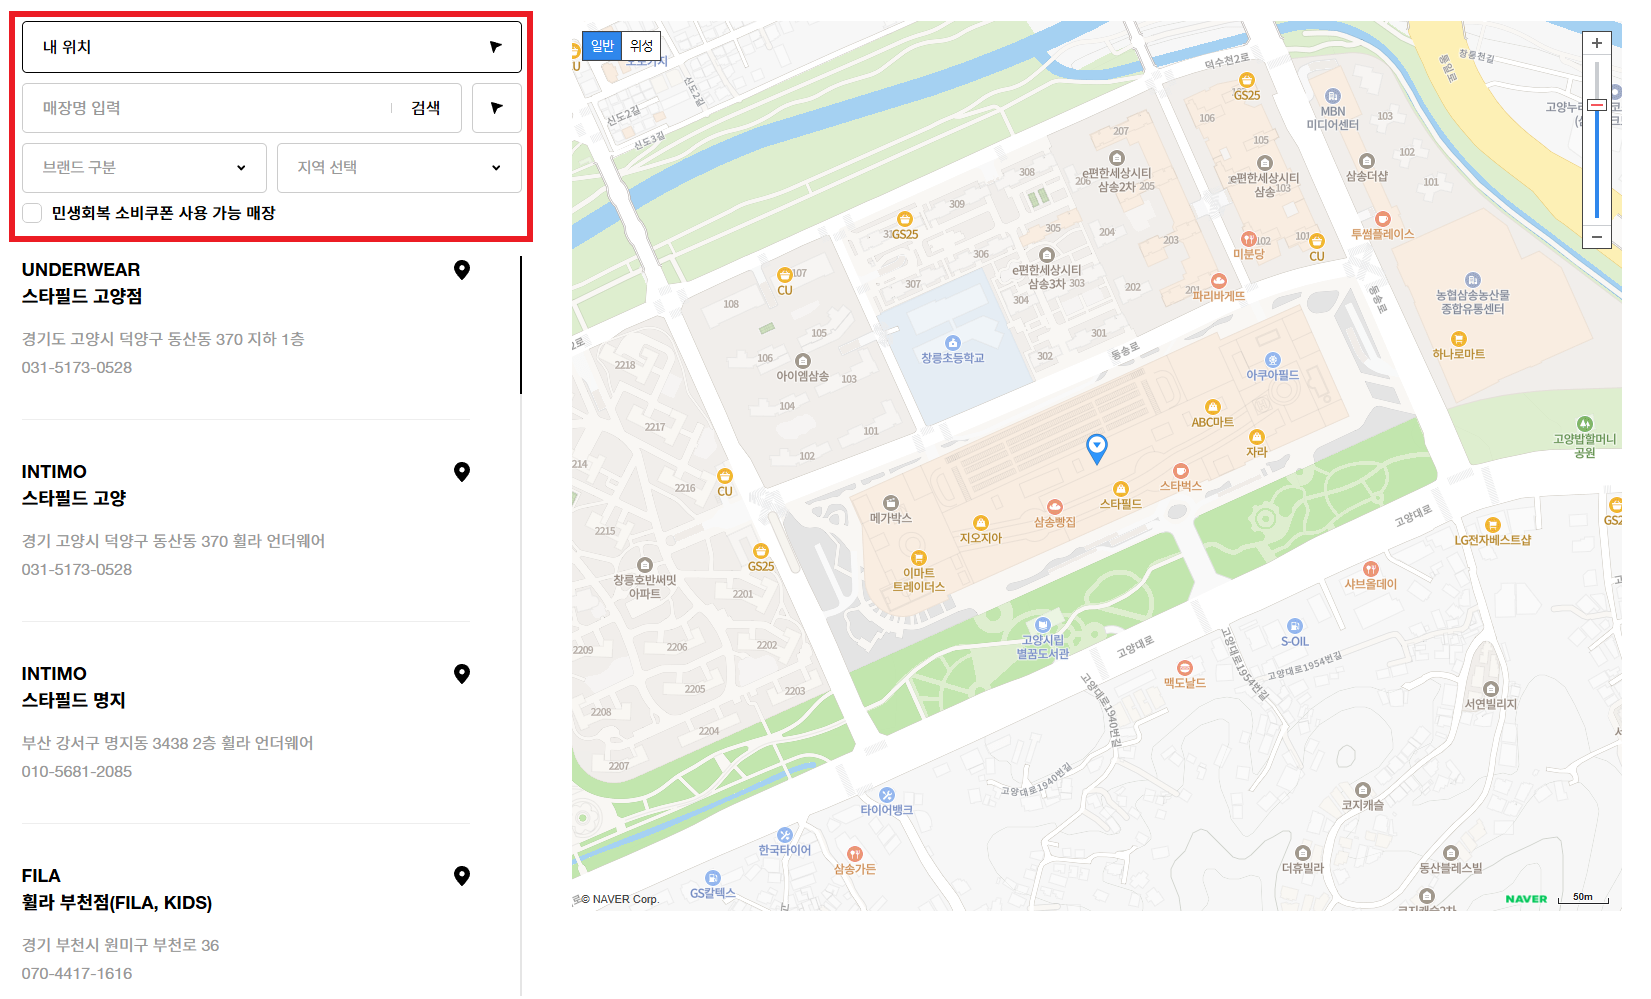Click the 스타필드 marker on the map

1121,489
